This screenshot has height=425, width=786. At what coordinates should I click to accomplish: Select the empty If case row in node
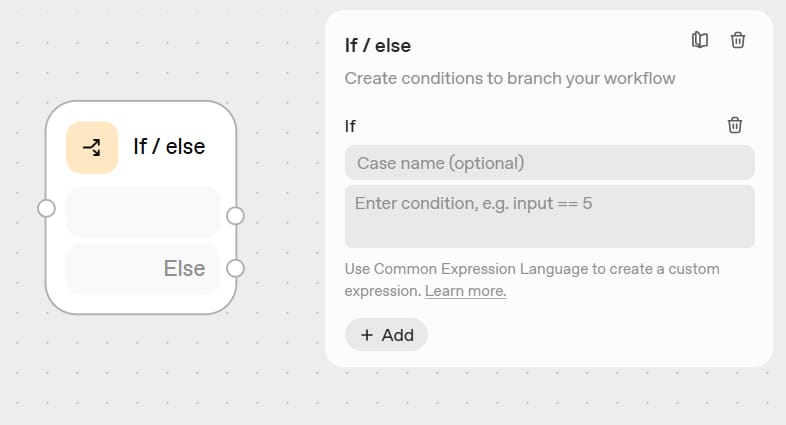pyautogui.click(x=142, y=212)
